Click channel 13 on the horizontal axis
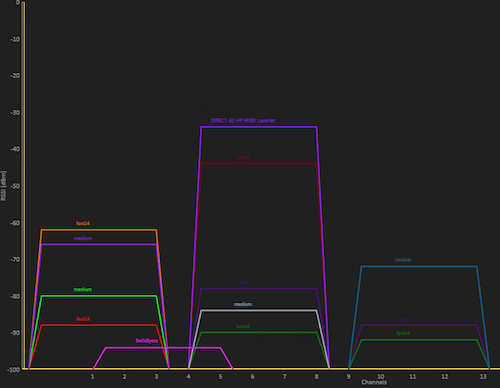This screenshot has height=388, width=500. [x=483, y=377]
